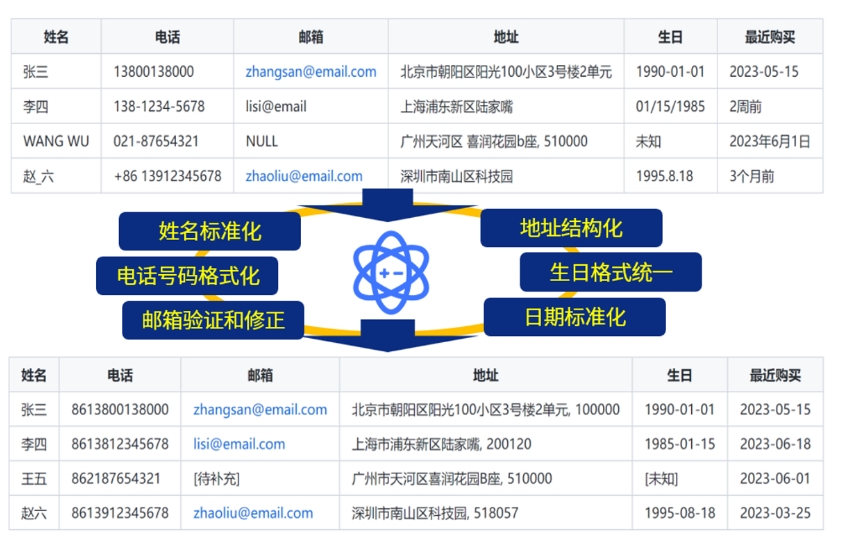
Task: Select purchase cell 2周前
Action: tap(770, 106)
